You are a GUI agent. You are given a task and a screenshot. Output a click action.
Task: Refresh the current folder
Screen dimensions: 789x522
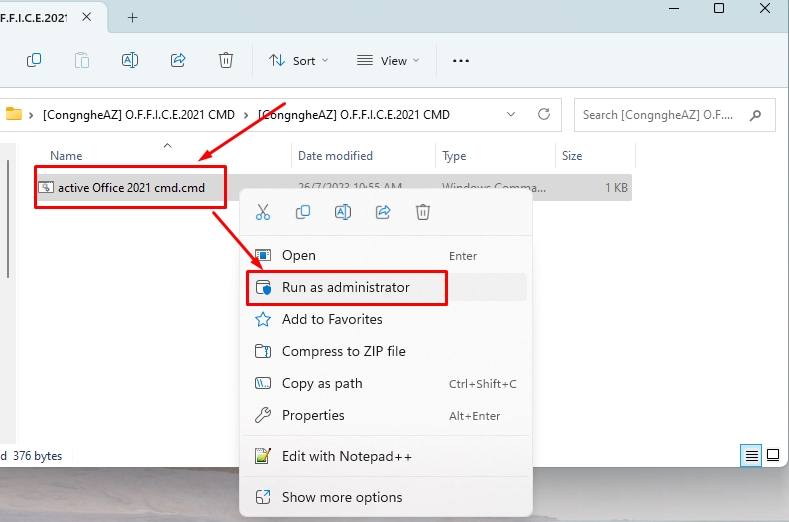(x=544, y=114)
